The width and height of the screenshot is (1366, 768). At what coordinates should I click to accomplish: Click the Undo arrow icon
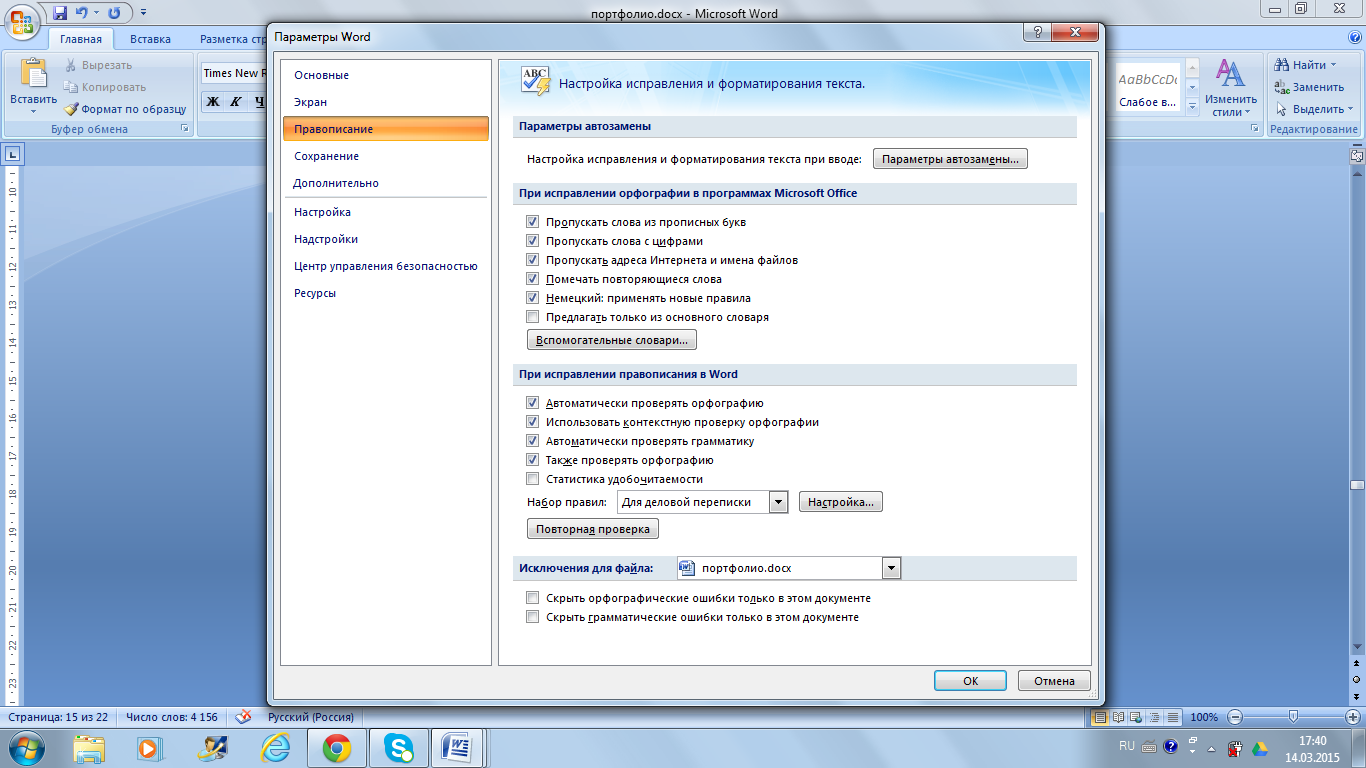point(84,13)
